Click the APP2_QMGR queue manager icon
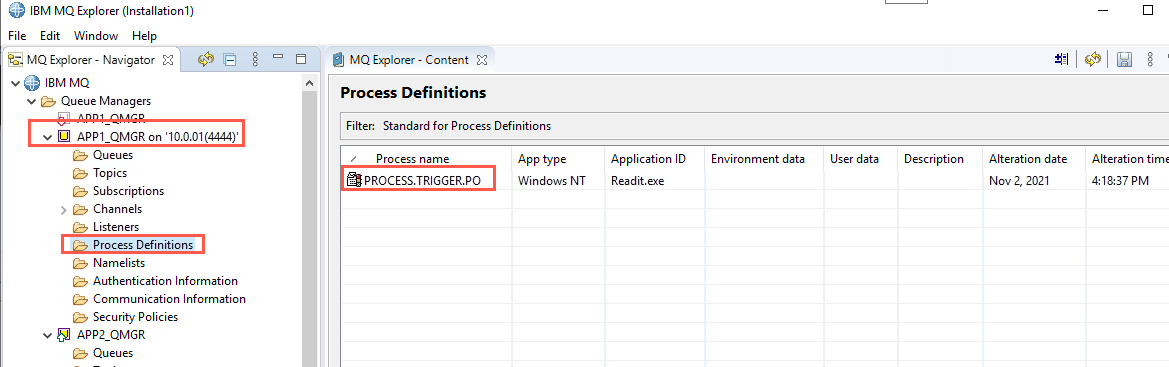The image size is (1169, 367). click(64, 334)
